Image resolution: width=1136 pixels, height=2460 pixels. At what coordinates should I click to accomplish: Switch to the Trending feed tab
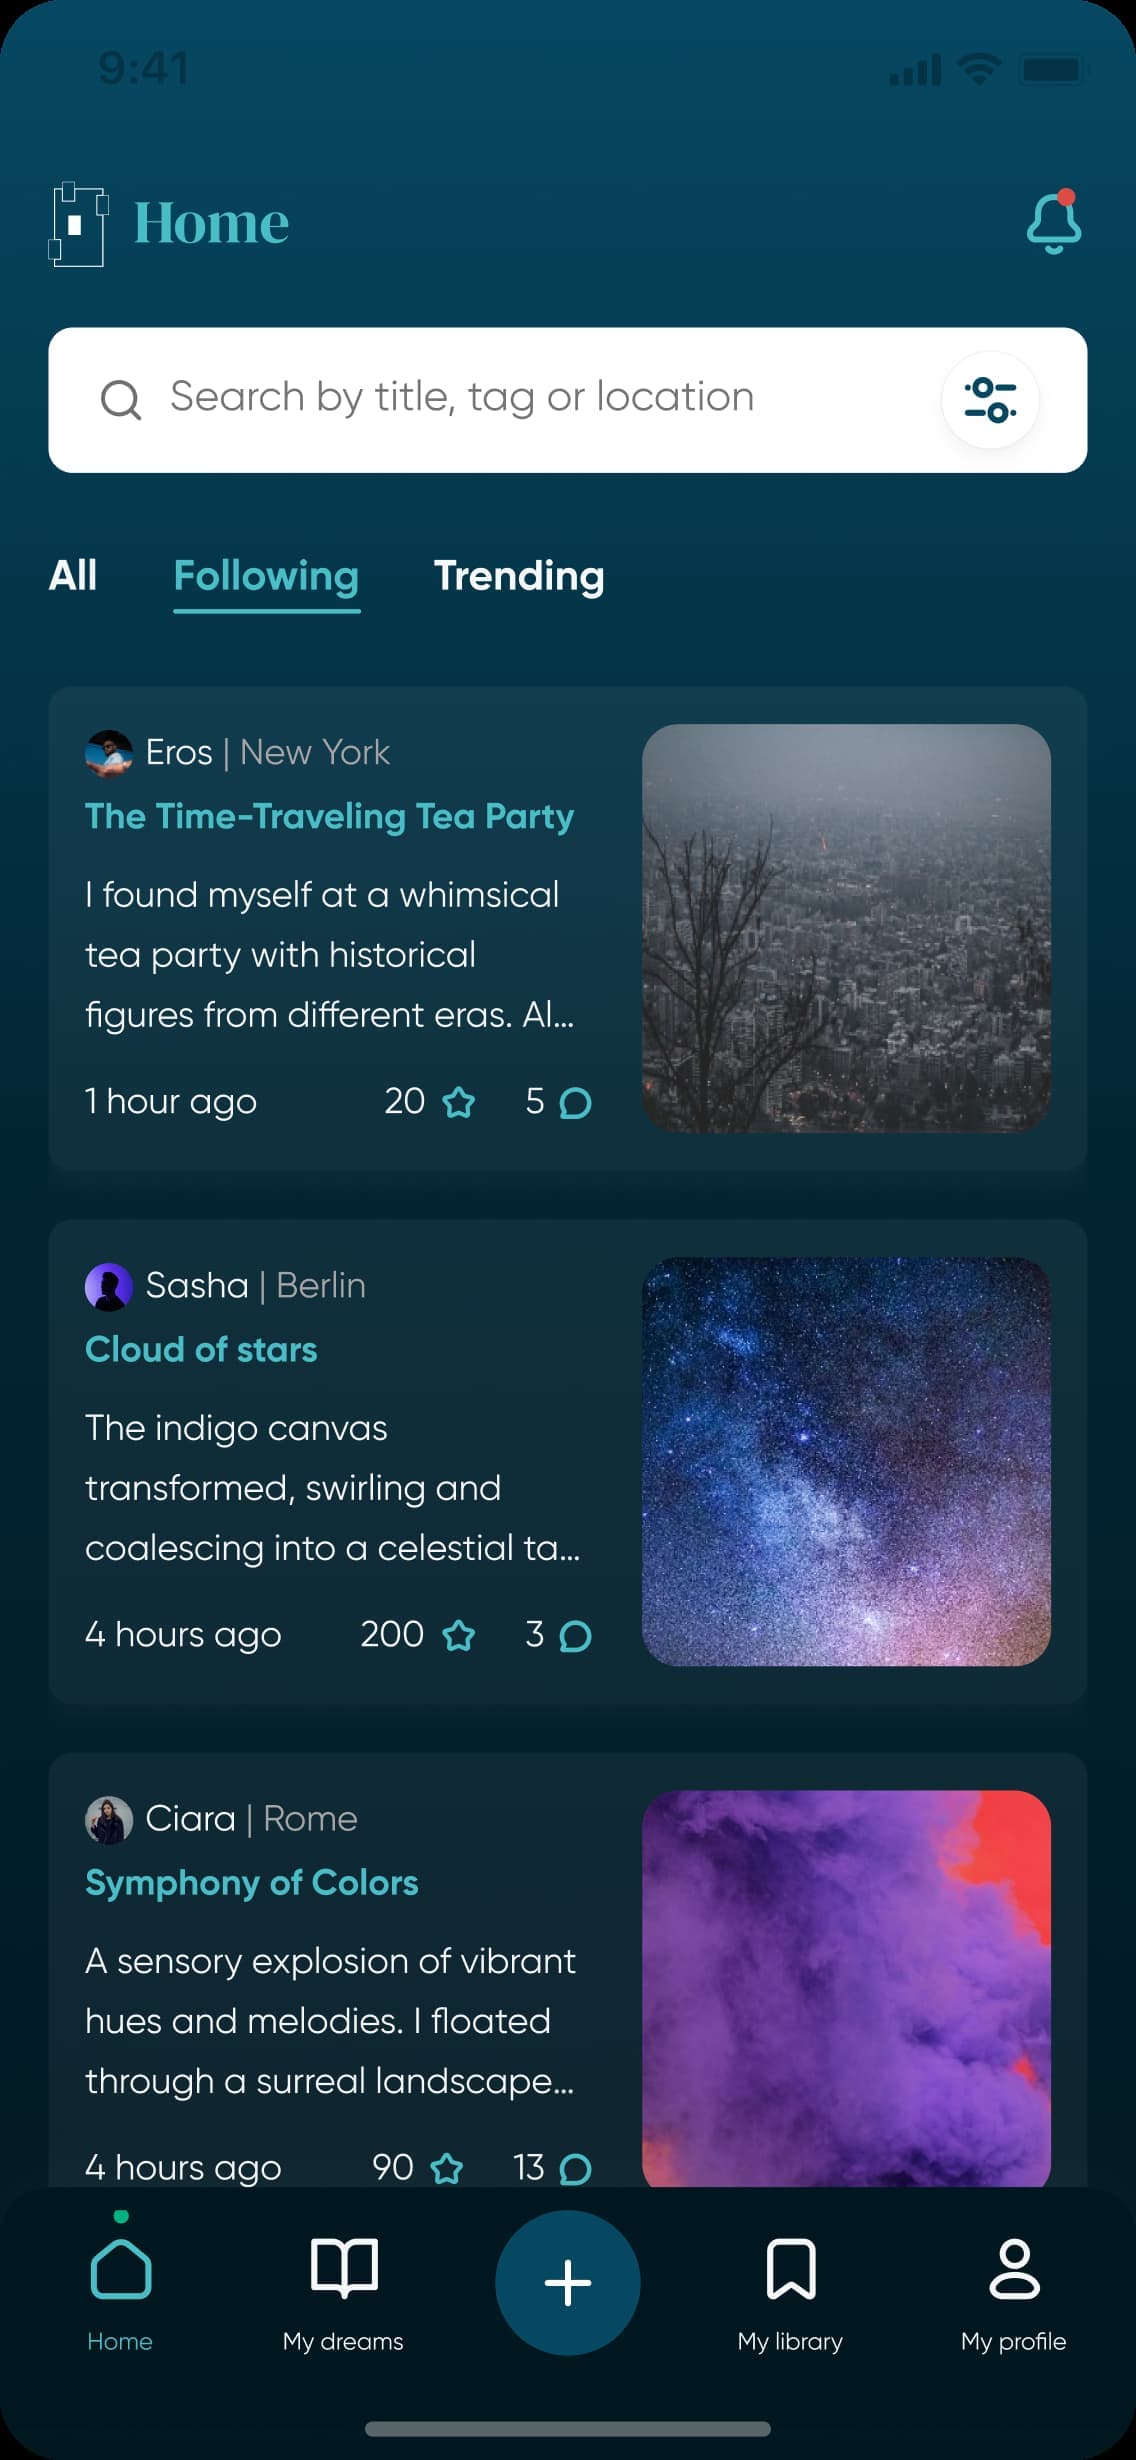coord(518,576)
